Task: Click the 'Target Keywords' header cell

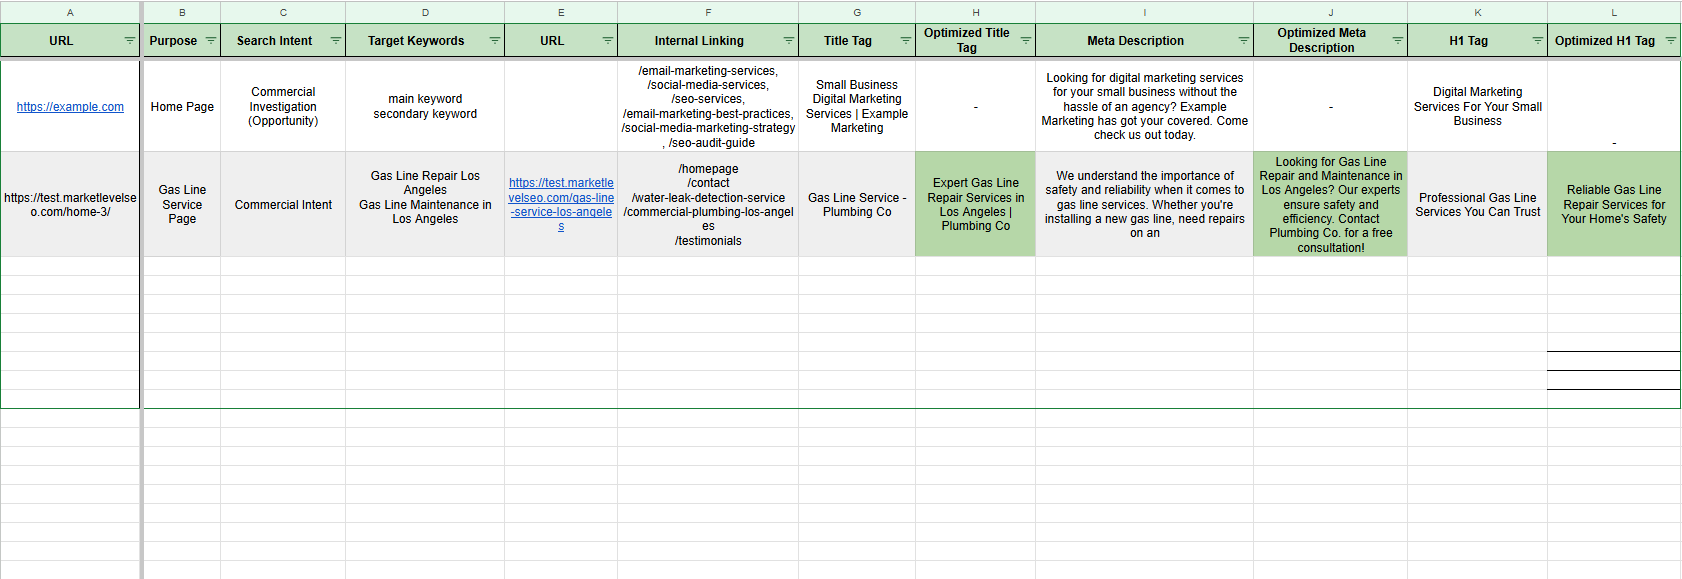Action: (425, 41)
